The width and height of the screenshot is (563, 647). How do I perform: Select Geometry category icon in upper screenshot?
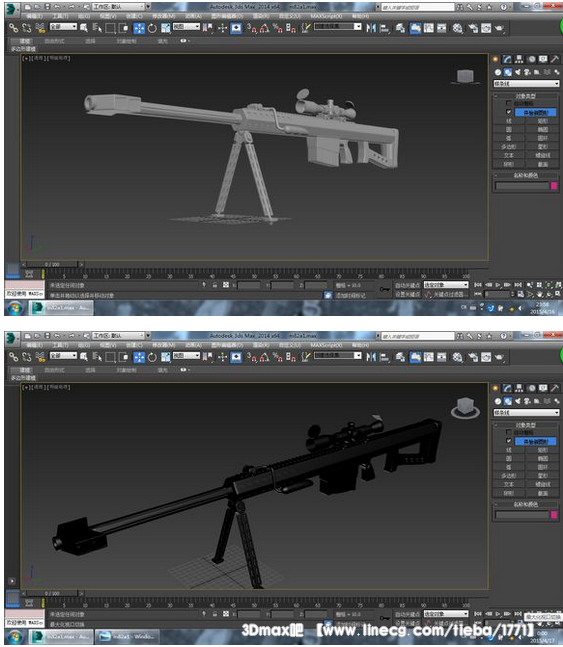tap(498, 72)
